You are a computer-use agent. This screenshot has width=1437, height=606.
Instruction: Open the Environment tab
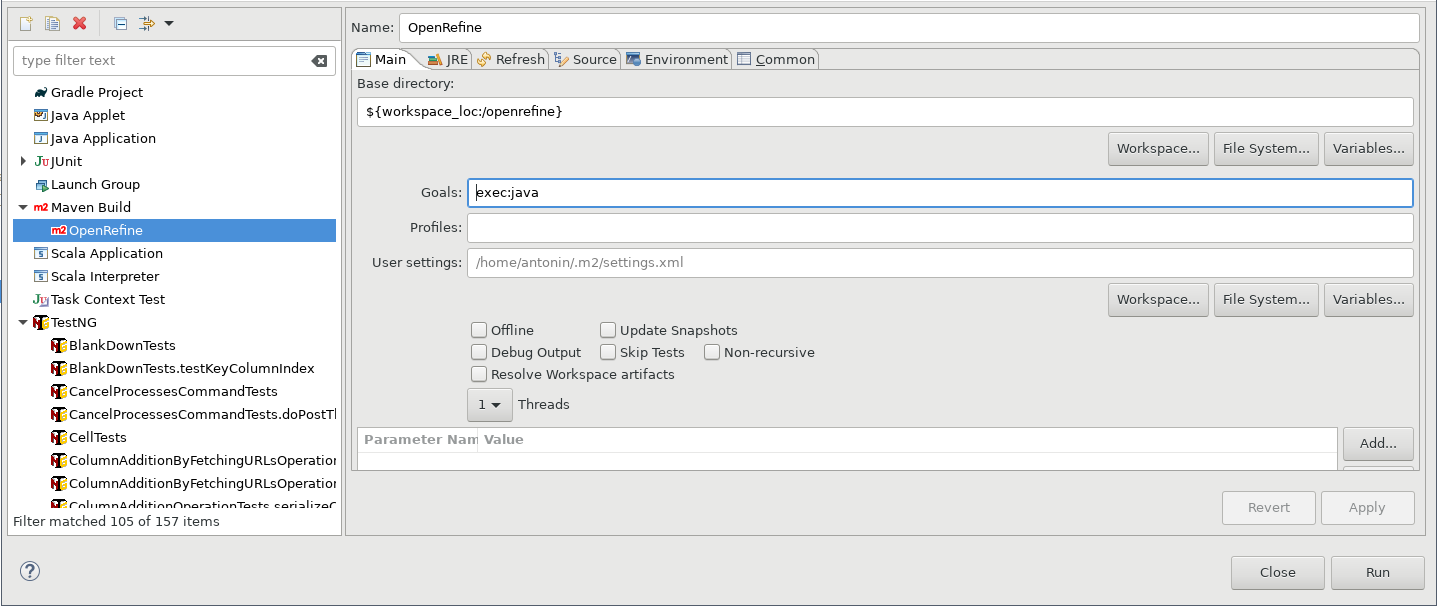tap(677, 59)
